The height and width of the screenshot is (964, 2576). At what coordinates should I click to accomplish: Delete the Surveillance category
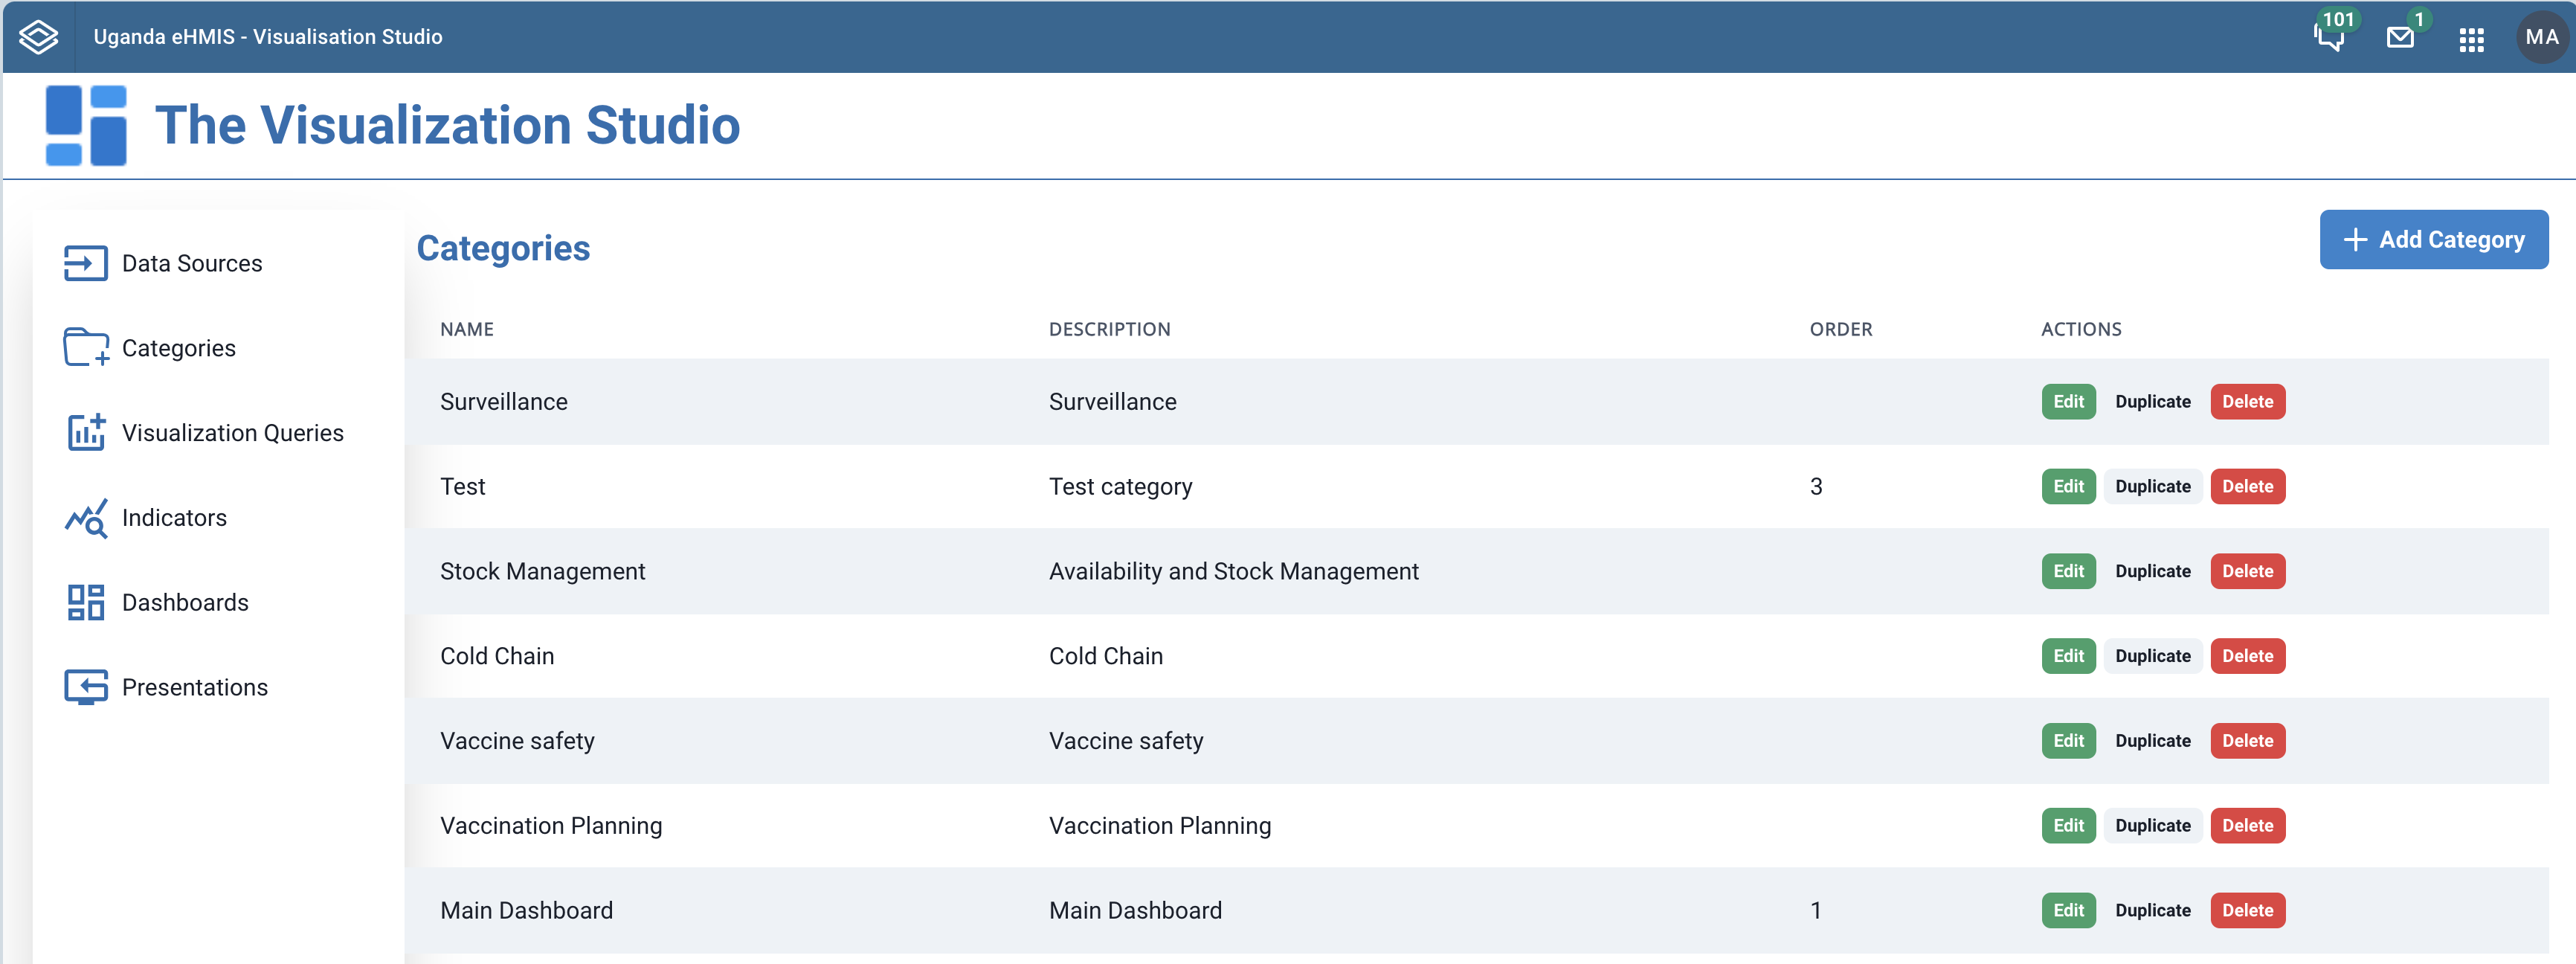(x=2247, y=401)
